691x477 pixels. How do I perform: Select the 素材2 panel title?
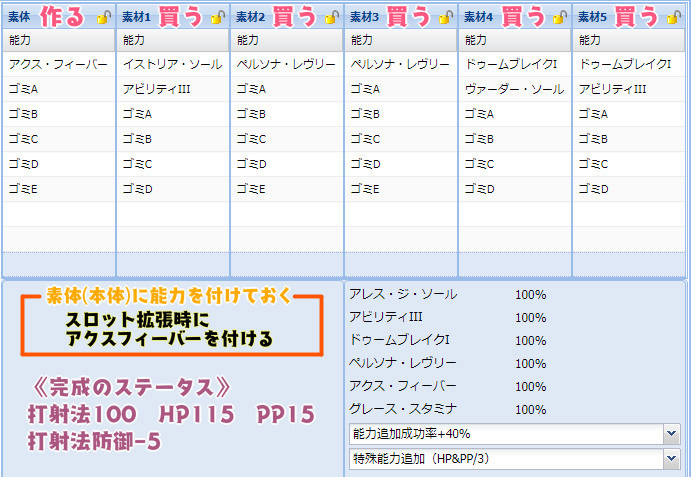pos(250,17)
